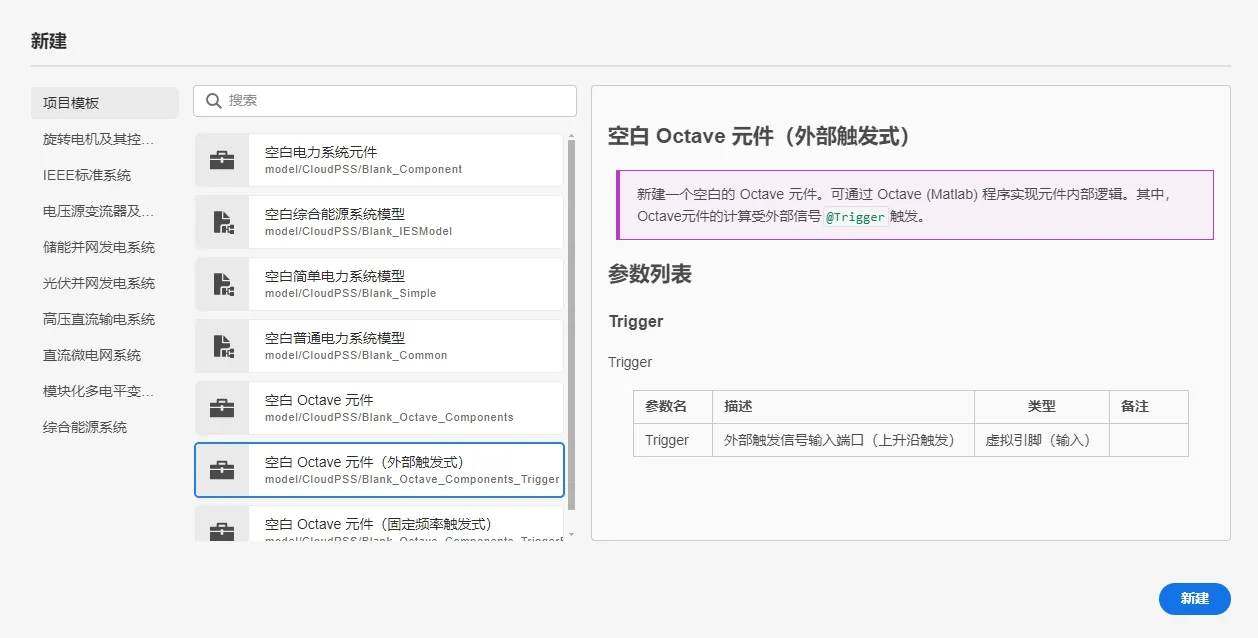
Task: Click the 空白综合能源系统模型 file icon
Action: click(x=221, y=222)
